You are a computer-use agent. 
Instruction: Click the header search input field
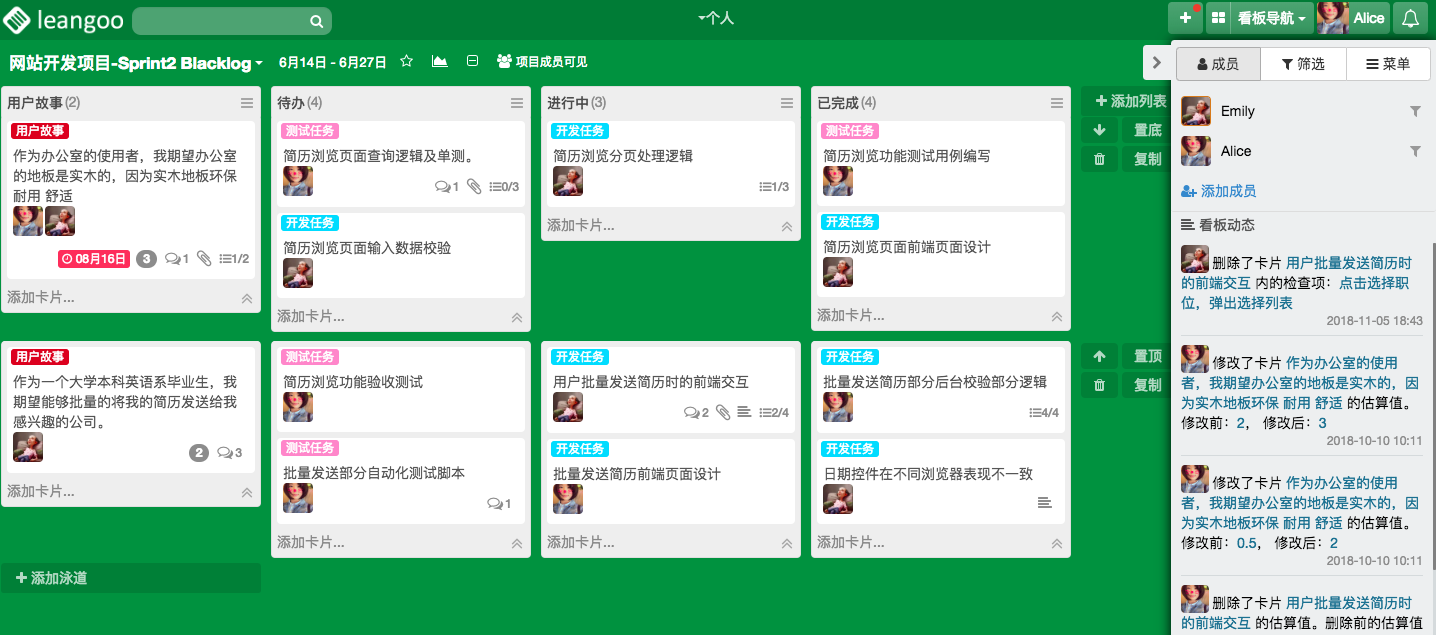pyautogui.click(x=220, y=21)
